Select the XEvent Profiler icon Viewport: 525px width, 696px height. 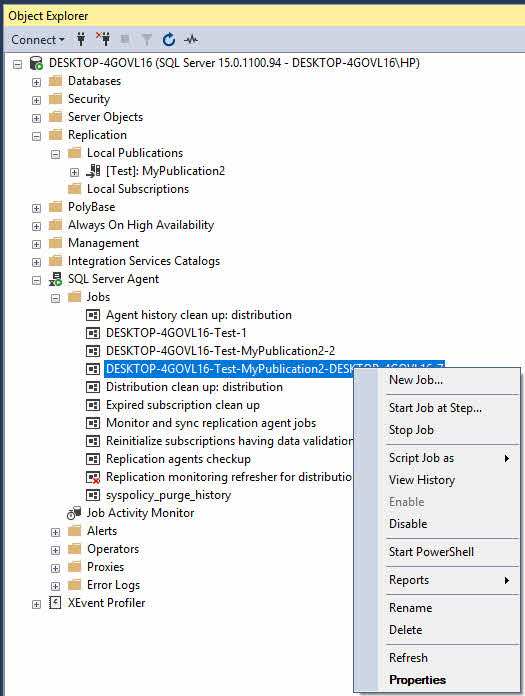click(x=55, y=603)
